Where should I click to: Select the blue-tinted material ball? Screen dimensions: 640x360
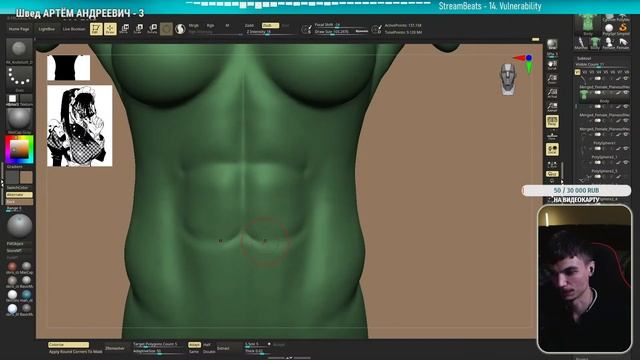click(27, 295)
